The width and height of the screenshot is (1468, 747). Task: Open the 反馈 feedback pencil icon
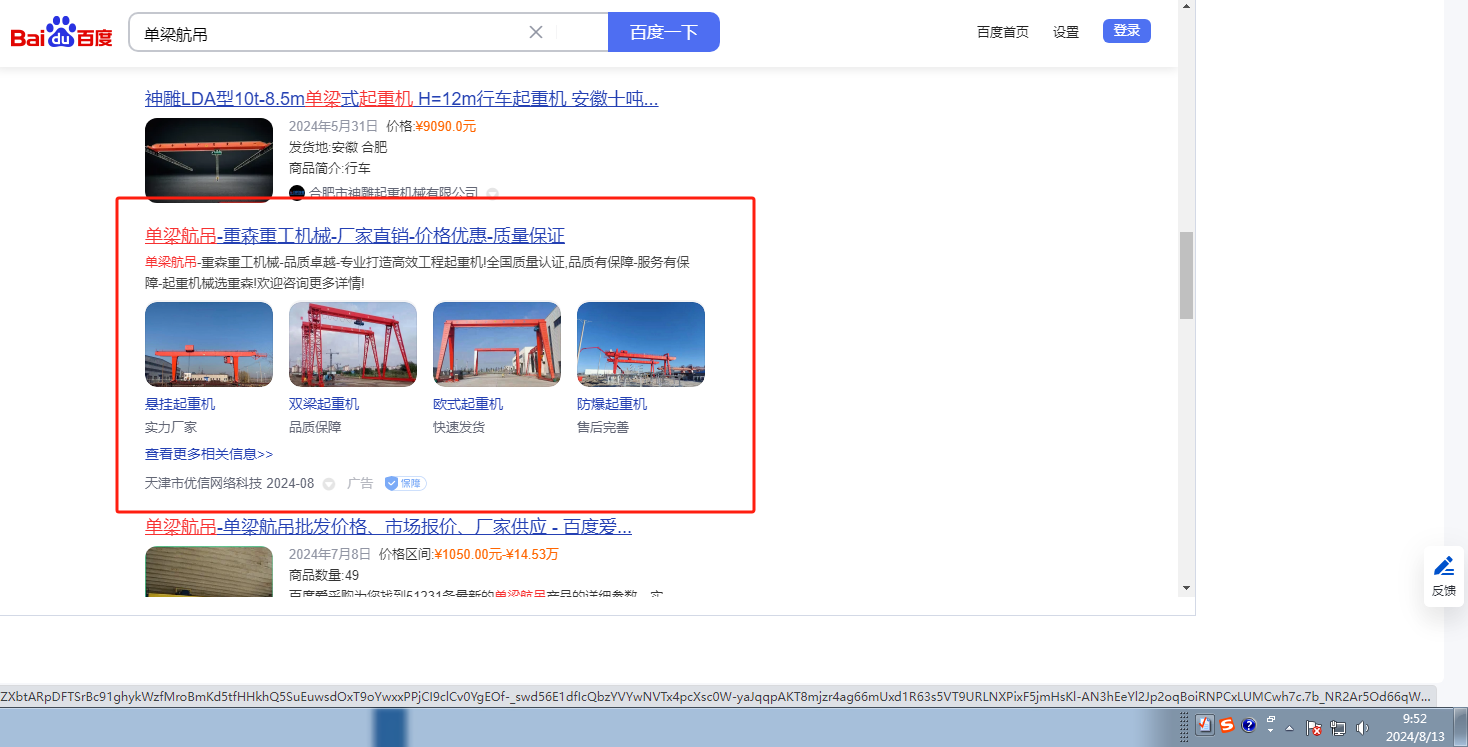[x=1443, y=567]
